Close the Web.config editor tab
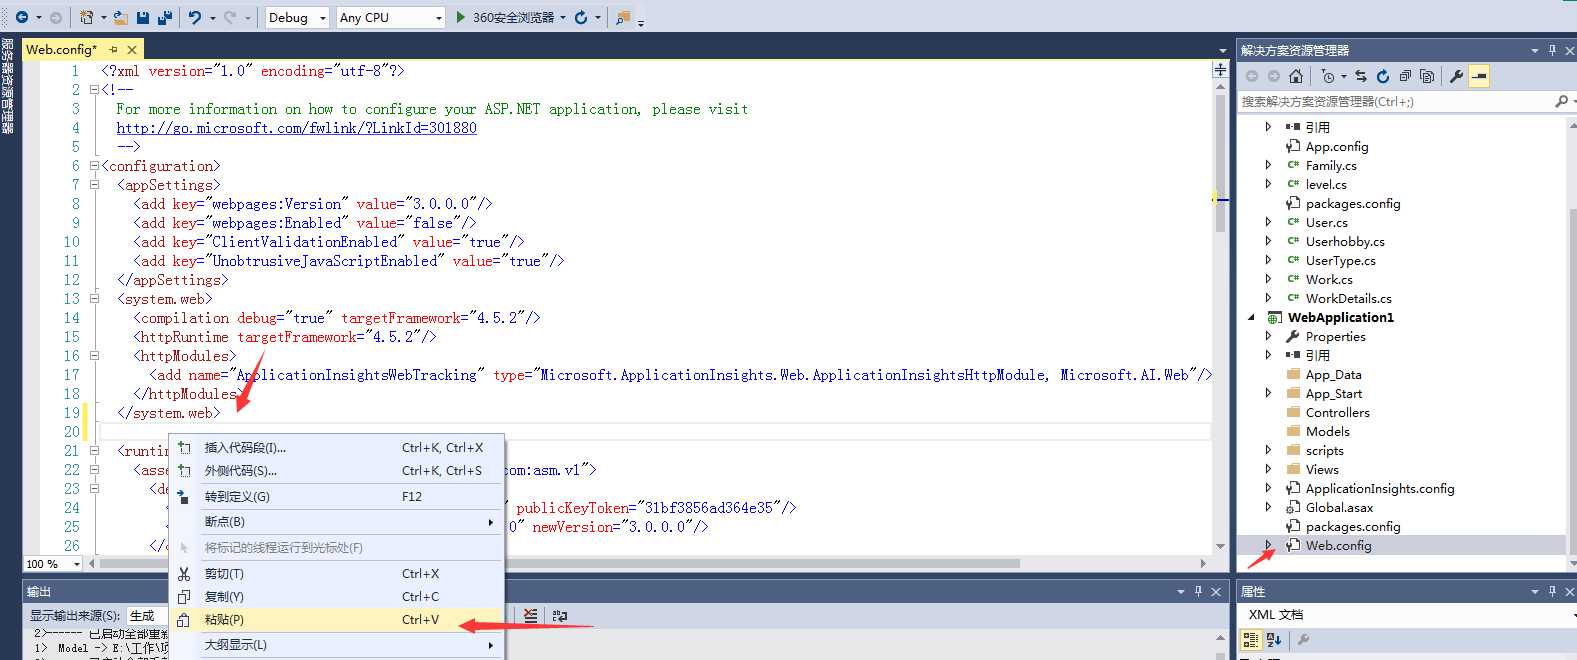This screenshot has width=1577, height=660. [132, 49]
